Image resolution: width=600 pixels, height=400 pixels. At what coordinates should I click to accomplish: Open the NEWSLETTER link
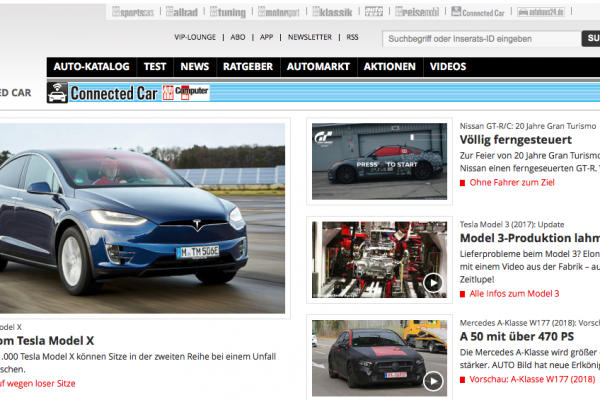point(310,37)
